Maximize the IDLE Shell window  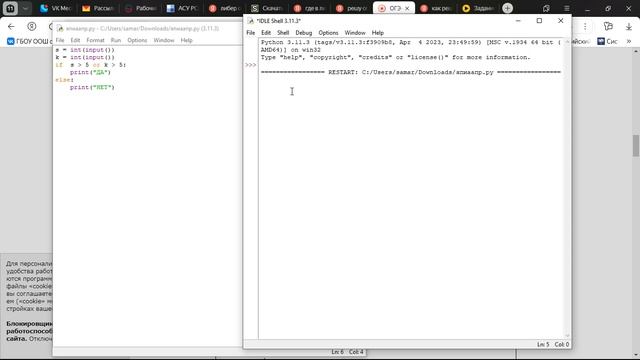coord(539,20)
